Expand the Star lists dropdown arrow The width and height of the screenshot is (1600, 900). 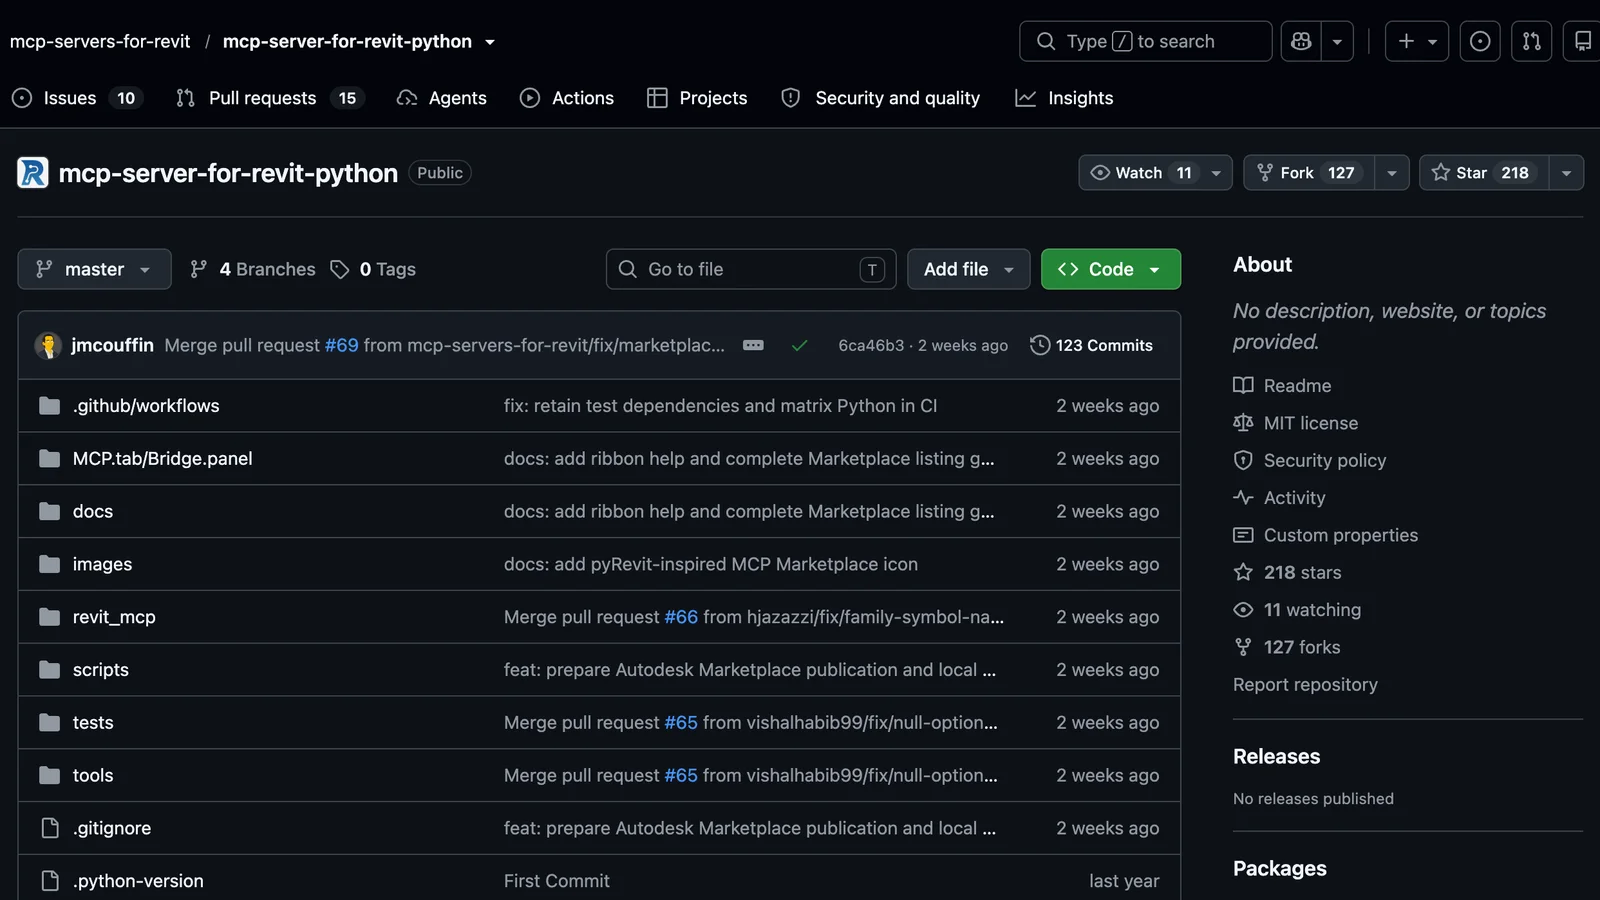coord(1566,173)
